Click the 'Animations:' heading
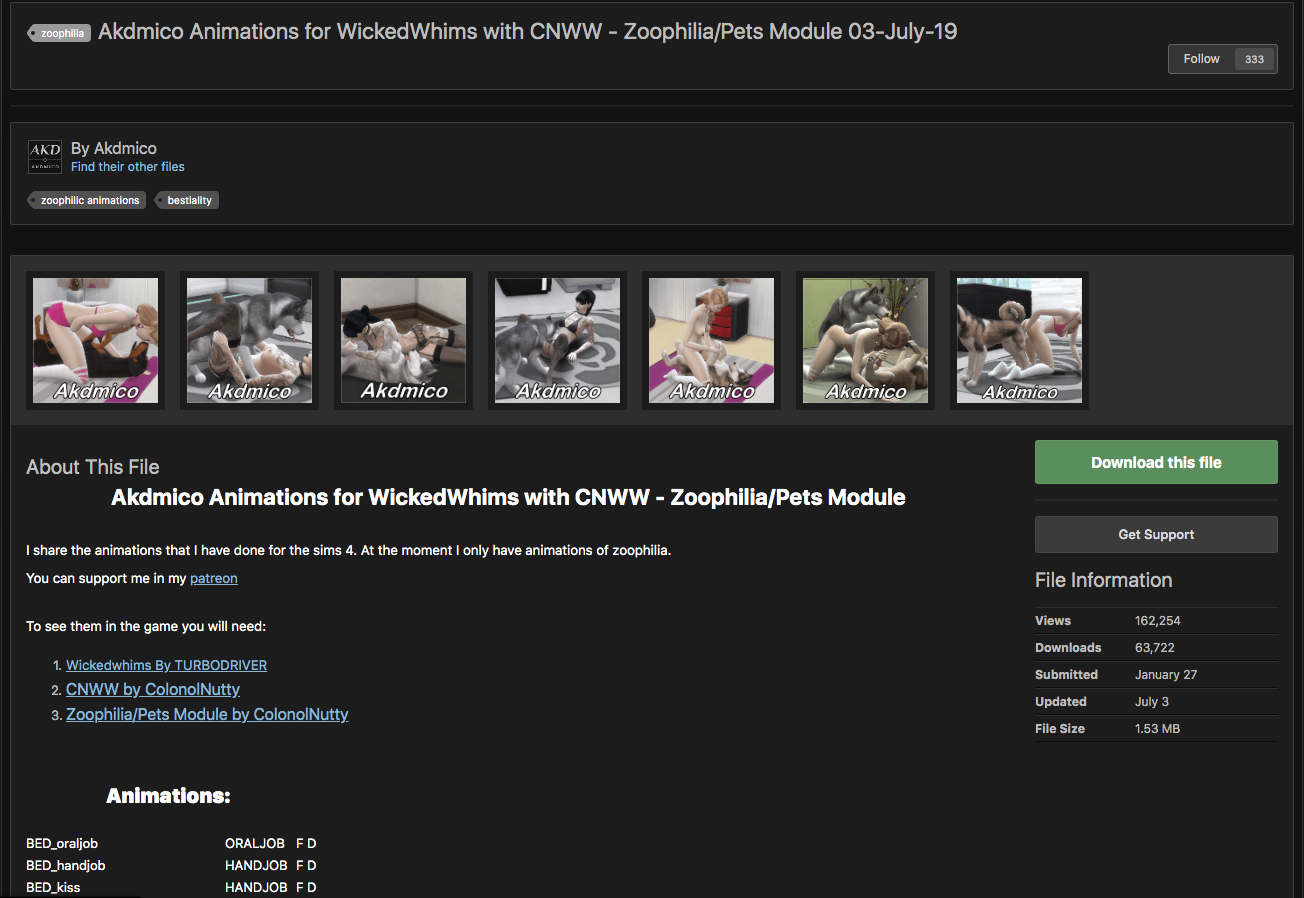1304x898 pixels. point(168,796)
